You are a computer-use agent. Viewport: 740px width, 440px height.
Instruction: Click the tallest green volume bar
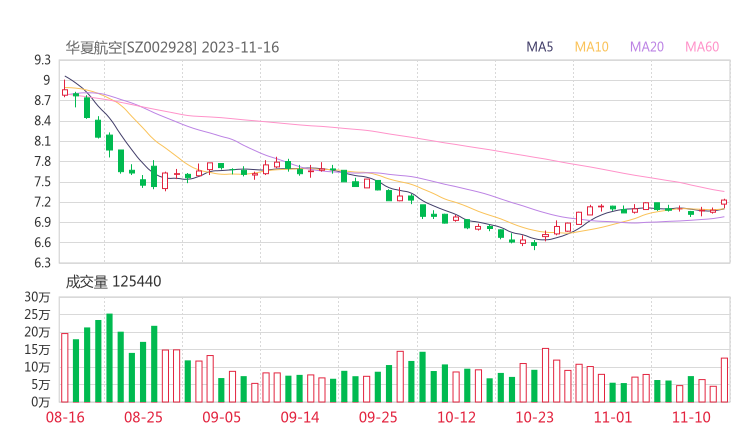click(x=109, y=358)
